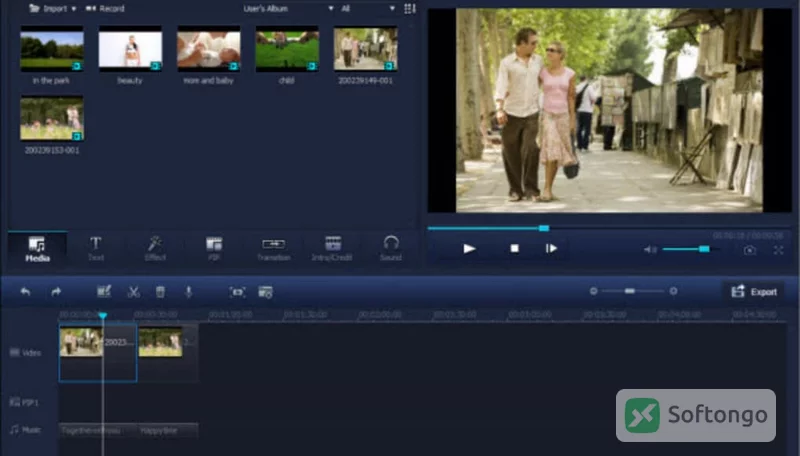The width and height of the screenshot is (800, 456).
Task: Select the first clip on video track
Action: [98, 352]
